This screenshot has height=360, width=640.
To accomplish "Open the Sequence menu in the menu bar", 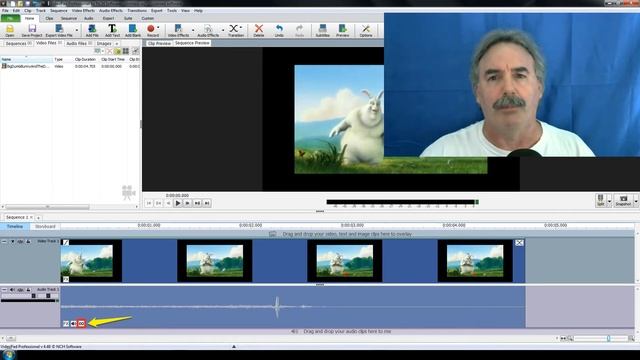I will [x=59, y=11].
